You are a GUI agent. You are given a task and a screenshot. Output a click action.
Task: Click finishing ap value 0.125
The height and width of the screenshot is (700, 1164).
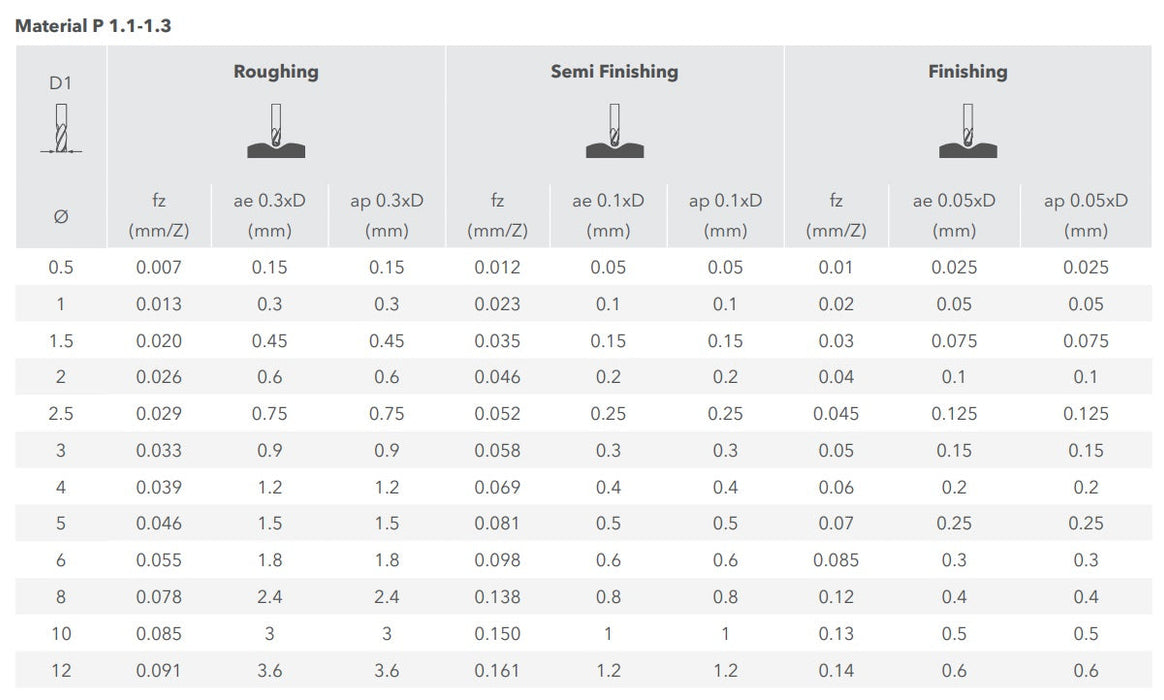(x=1085, y=413)
